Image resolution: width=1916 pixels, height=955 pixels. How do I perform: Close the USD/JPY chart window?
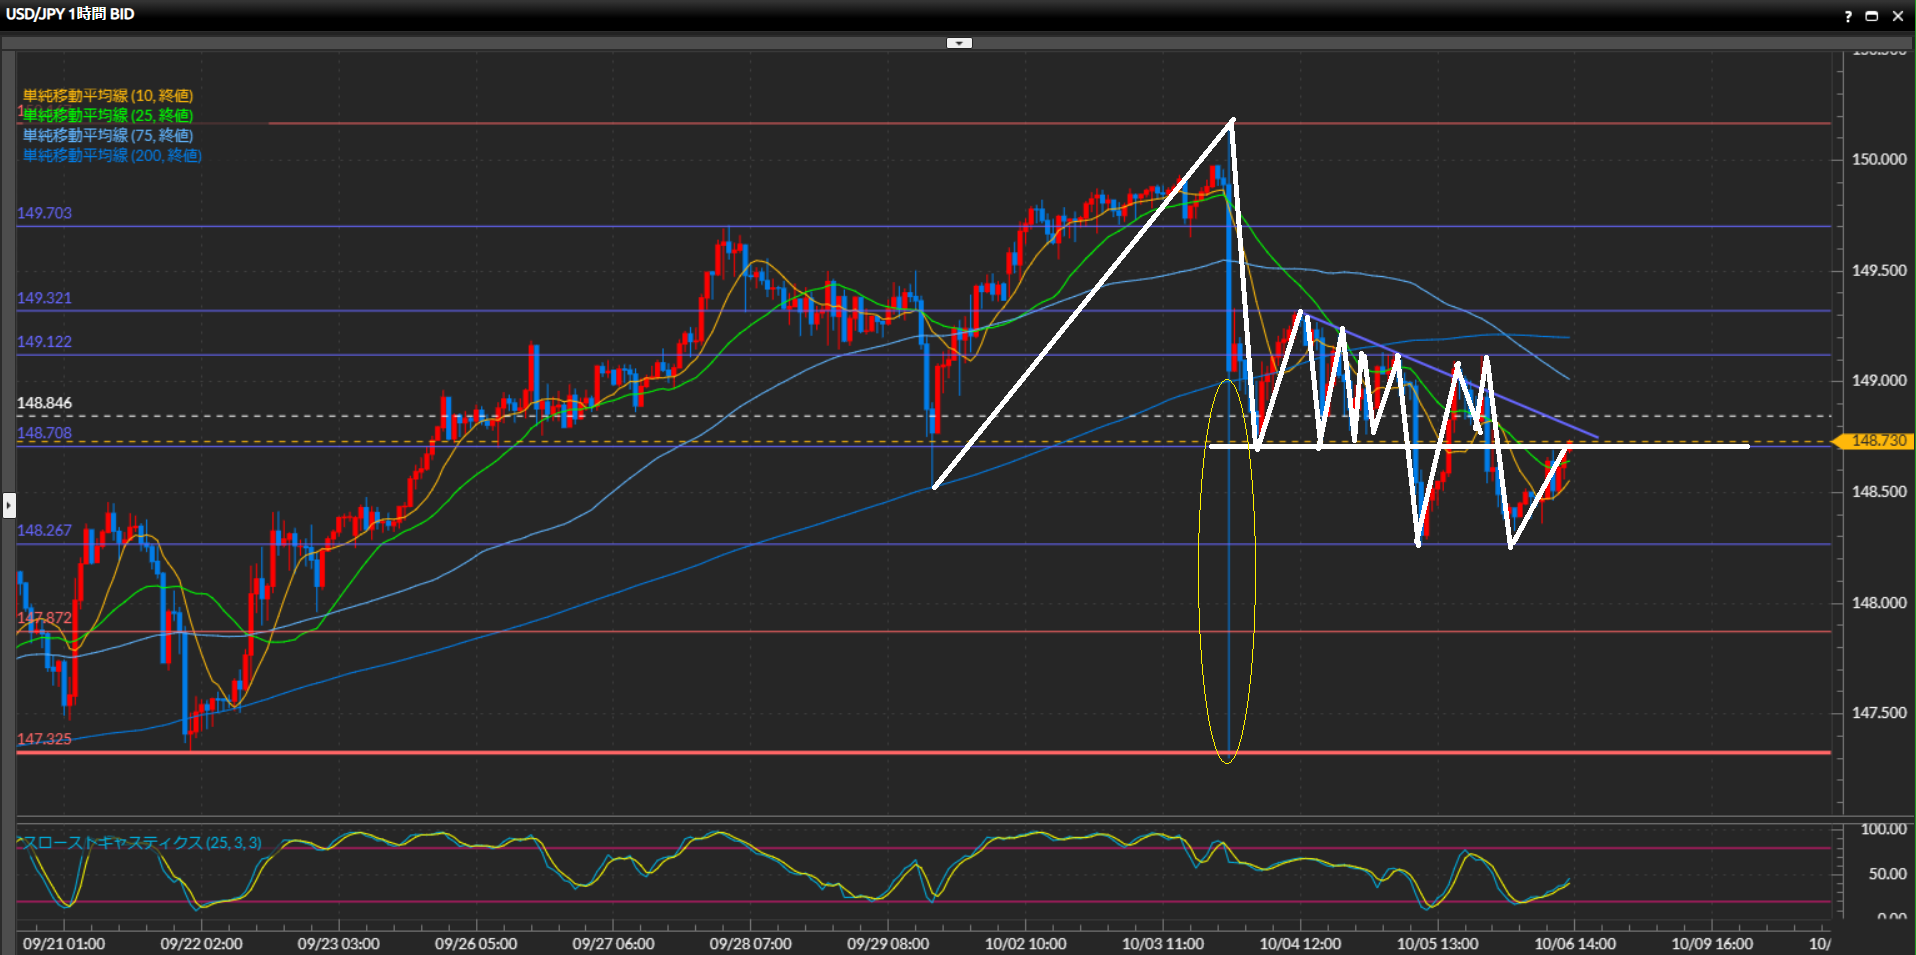1897,16
